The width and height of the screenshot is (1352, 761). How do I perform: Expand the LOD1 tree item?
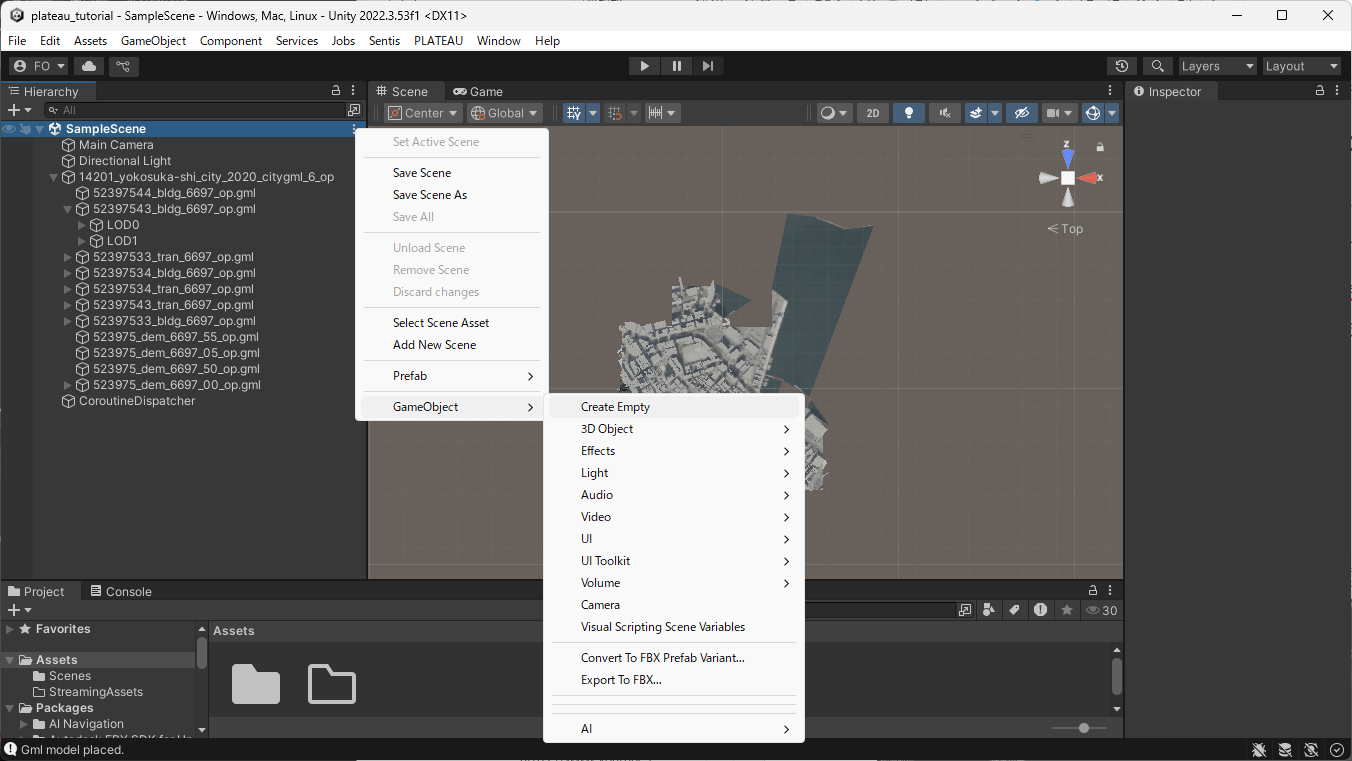(x=82, y=241)
